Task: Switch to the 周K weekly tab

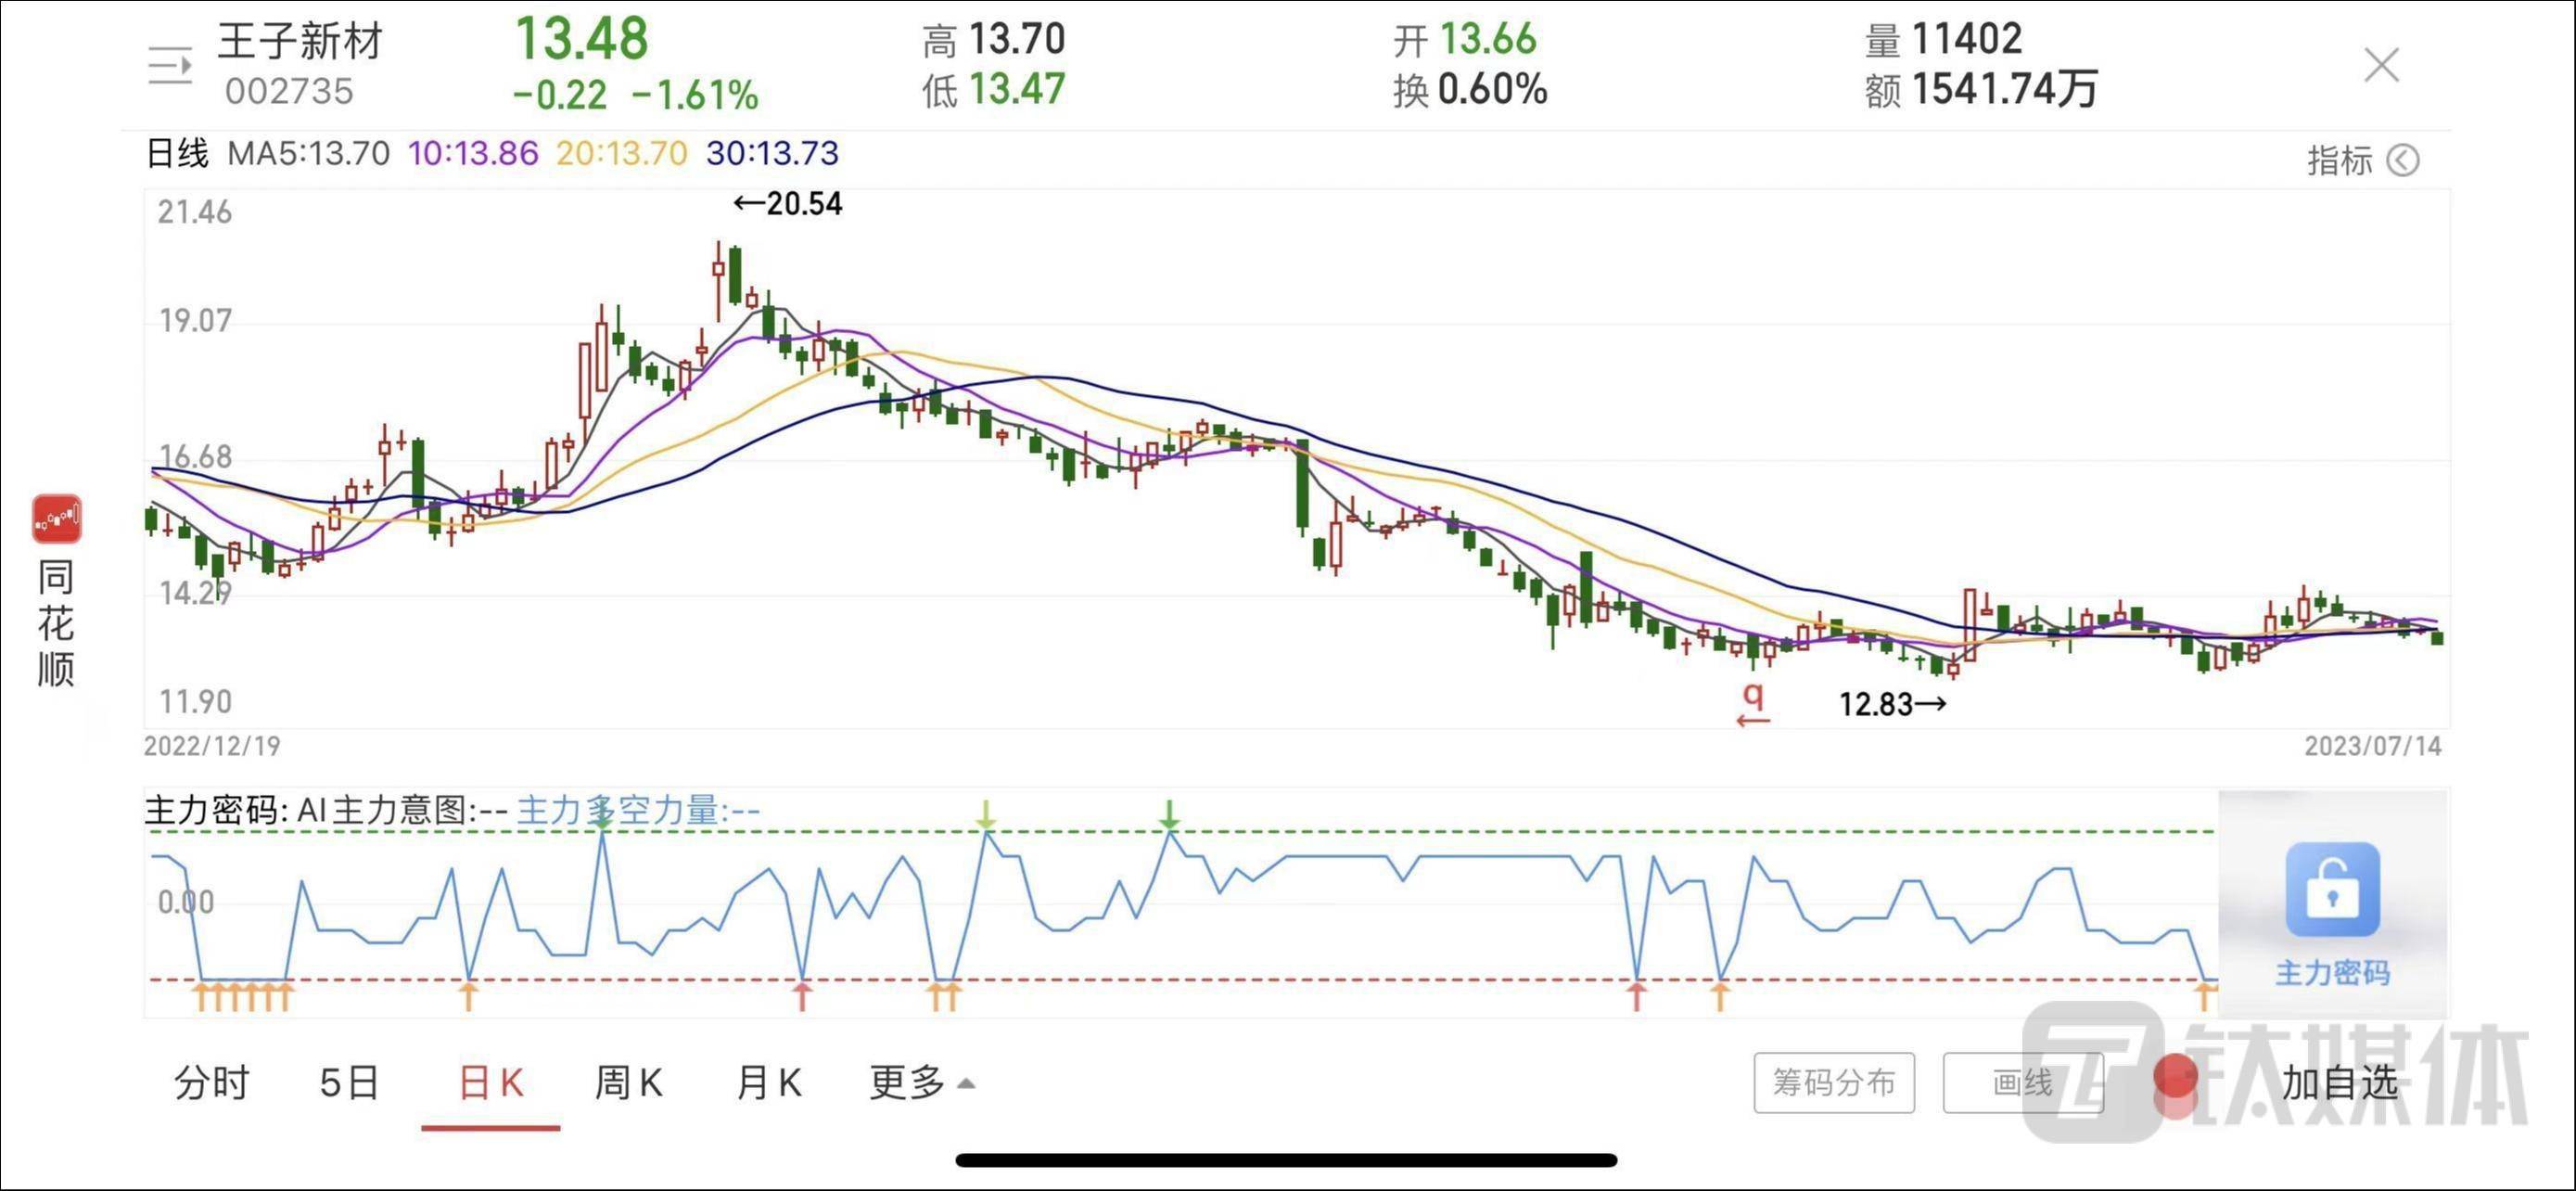Action: 628,1083
